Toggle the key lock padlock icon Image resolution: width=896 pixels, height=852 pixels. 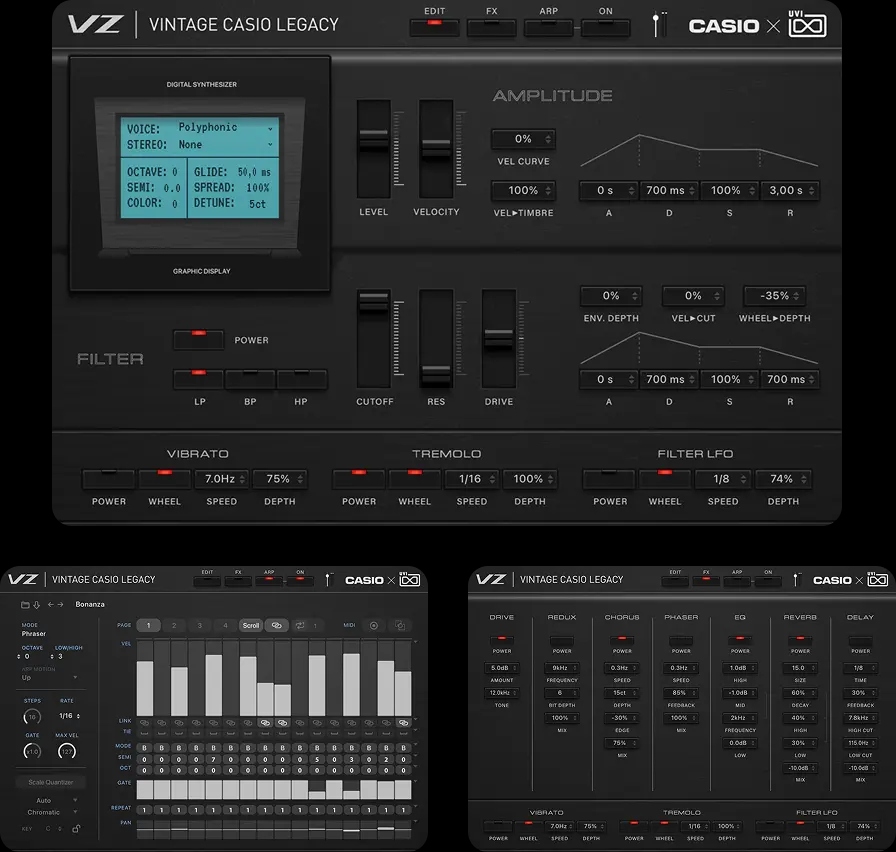[x=76, y=828]
